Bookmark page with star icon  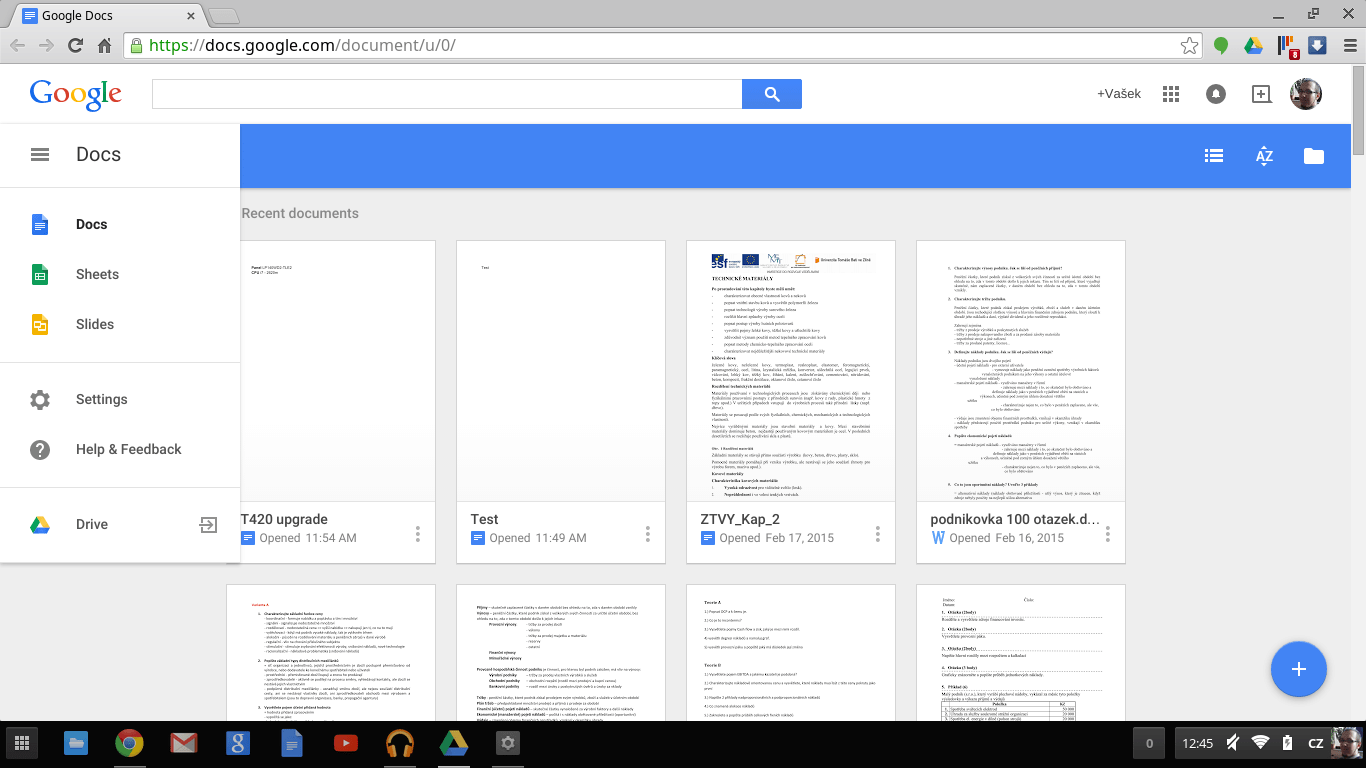click(x=1189, y=45)
